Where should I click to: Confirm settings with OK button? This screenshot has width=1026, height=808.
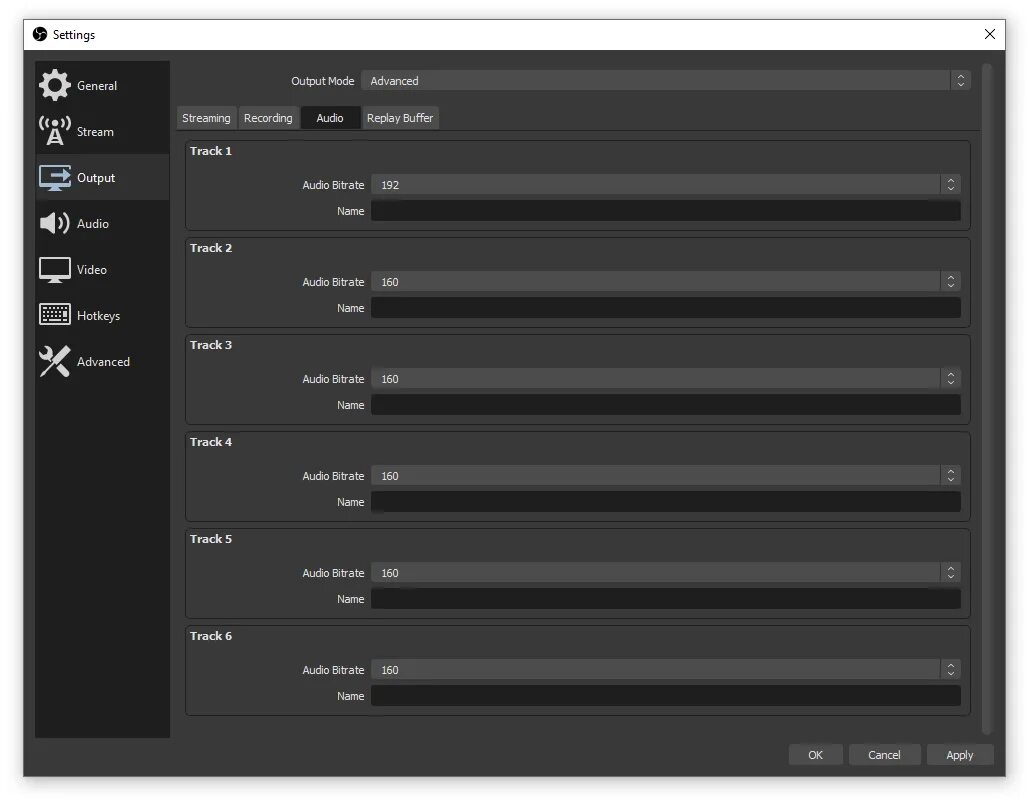(815, 754)
